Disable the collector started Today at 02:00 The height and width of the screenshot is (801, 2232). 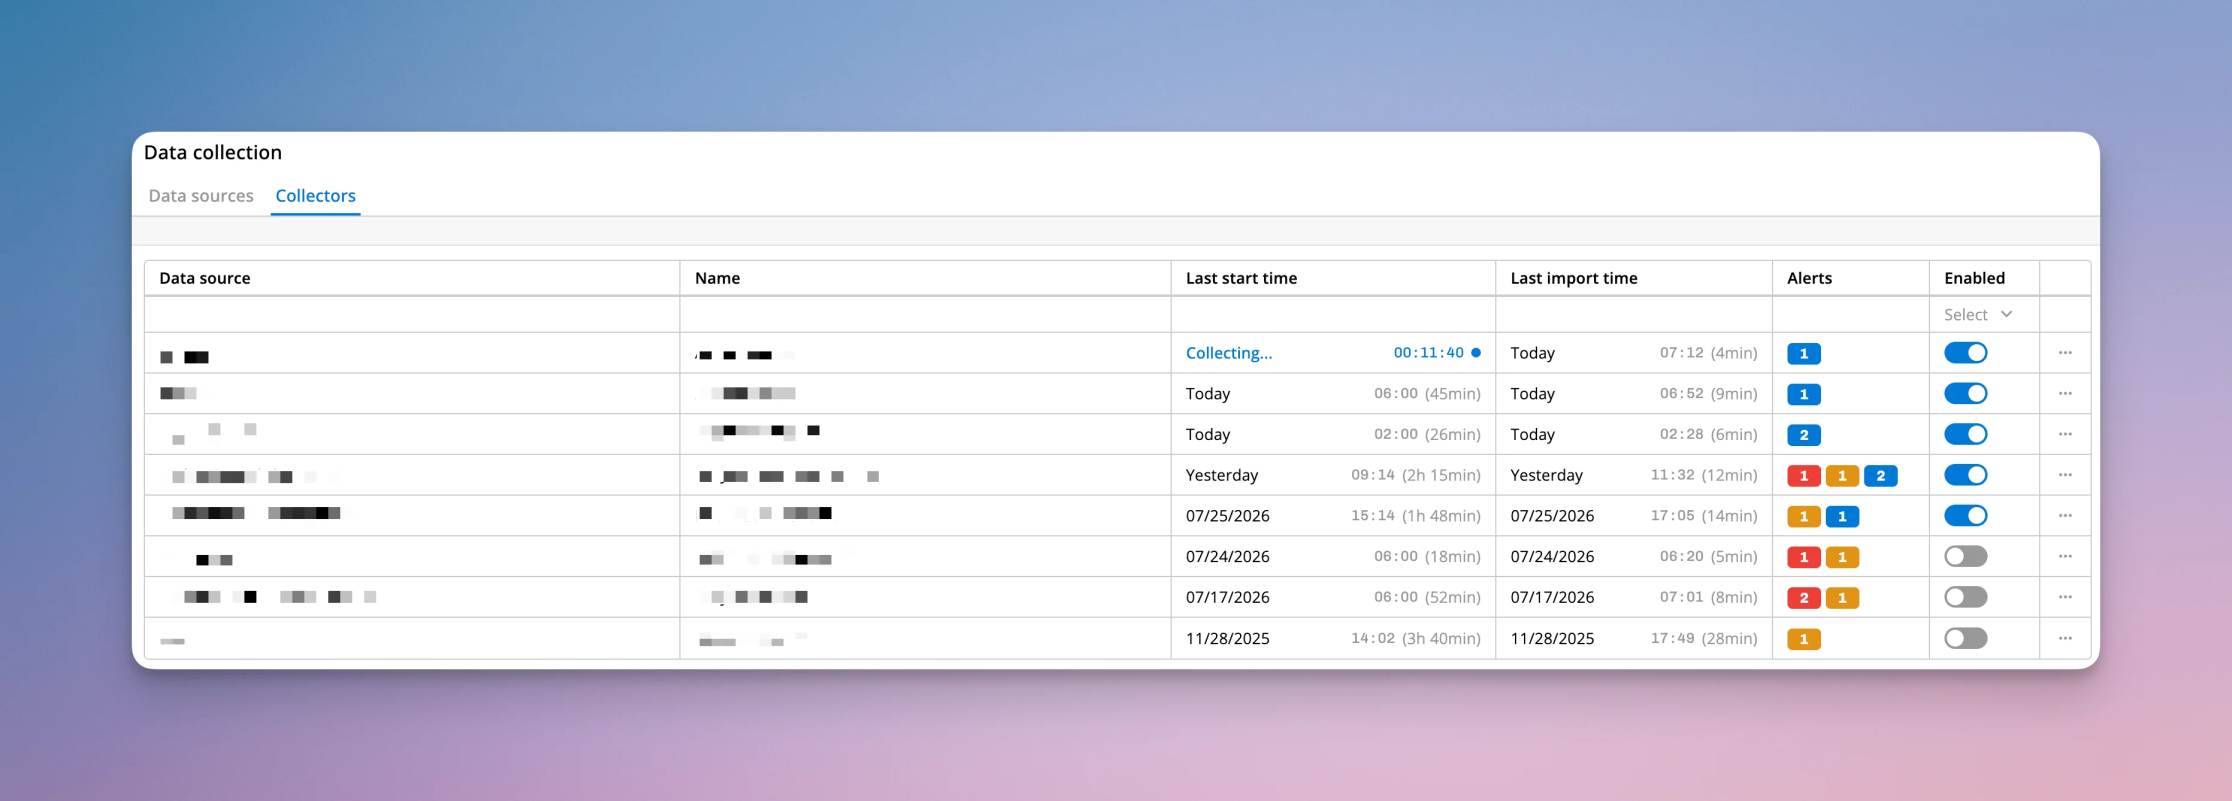pos(1966,434)
